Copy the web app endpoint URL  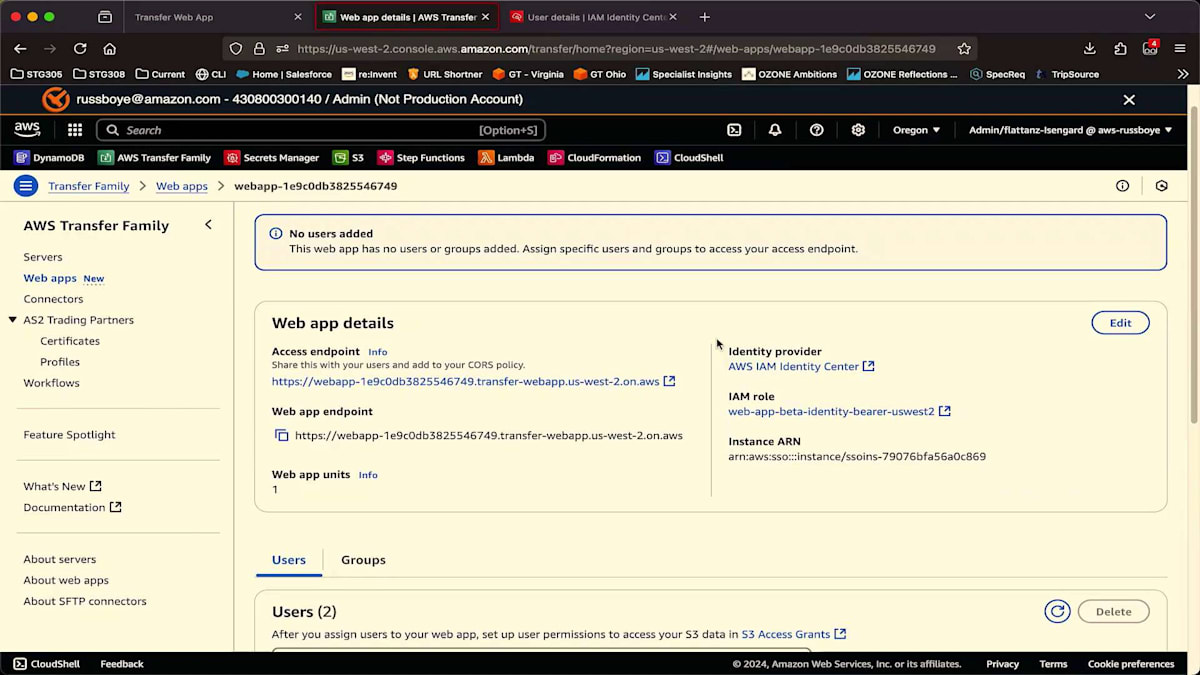[282, 436]
